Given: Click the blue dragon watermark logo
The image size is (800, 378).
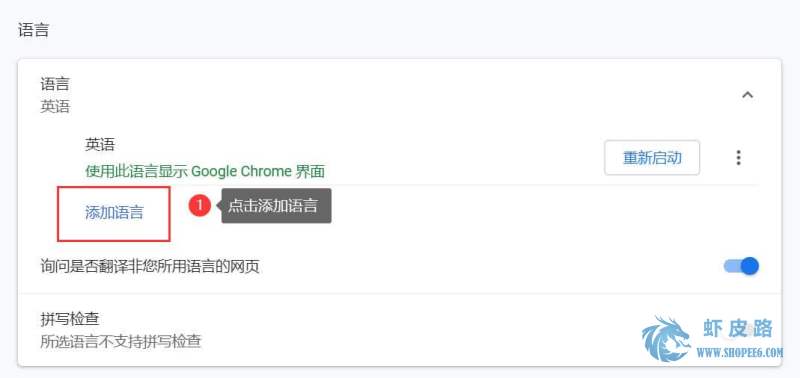Looking at the screenshot, I should click(x=666, y=339).
